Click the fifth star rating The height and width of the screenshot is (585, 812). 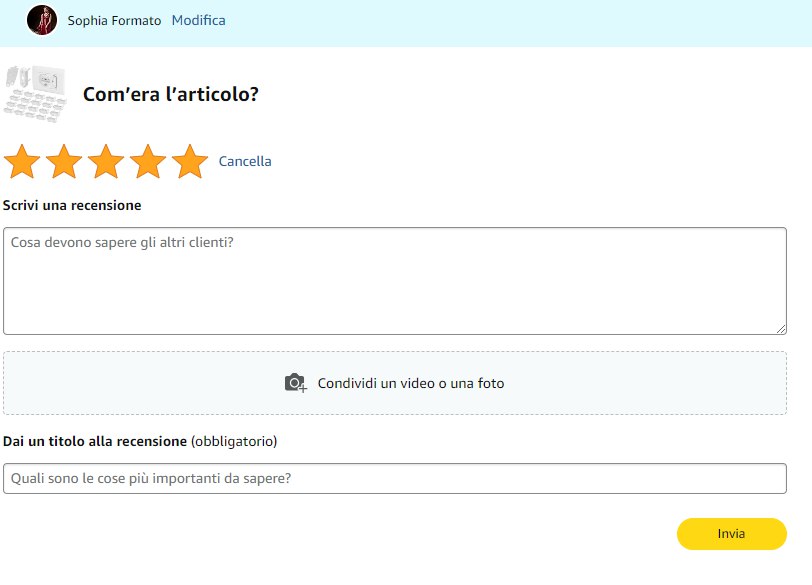coord(190,161)
